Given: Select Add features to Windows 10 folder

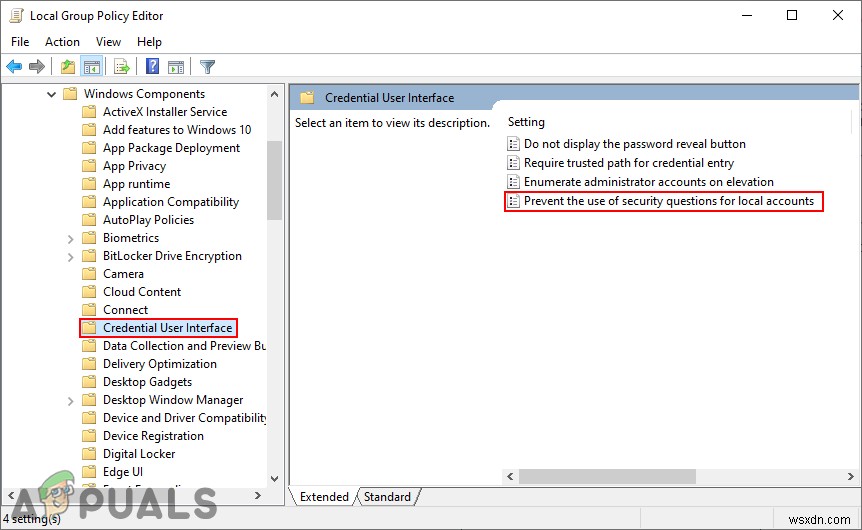Looking at the screenshot, I should (177, 130).
